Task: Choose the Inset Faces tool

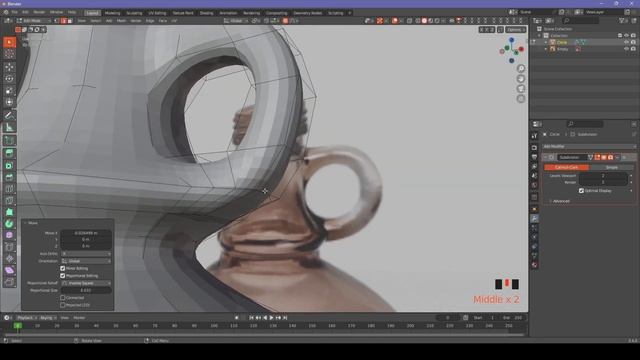Action: pos(9,165)
